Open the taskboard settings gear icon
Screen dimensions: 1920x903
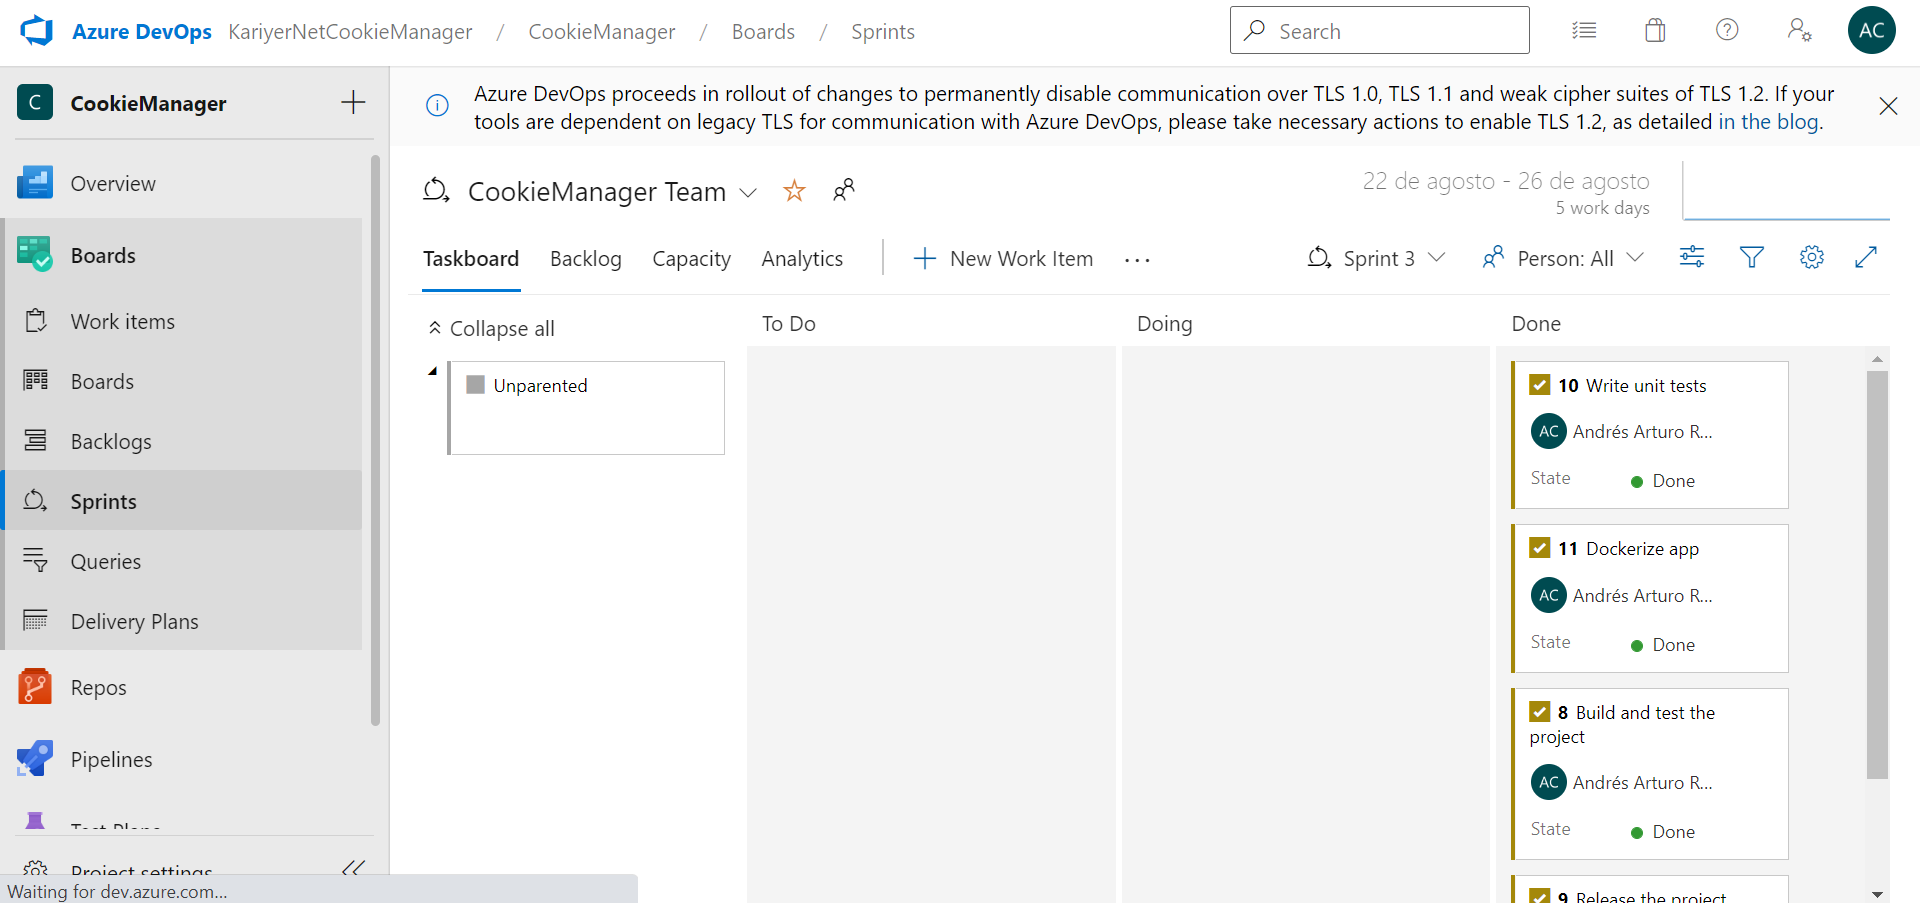pyautogui.click(x=1812, y=257)
